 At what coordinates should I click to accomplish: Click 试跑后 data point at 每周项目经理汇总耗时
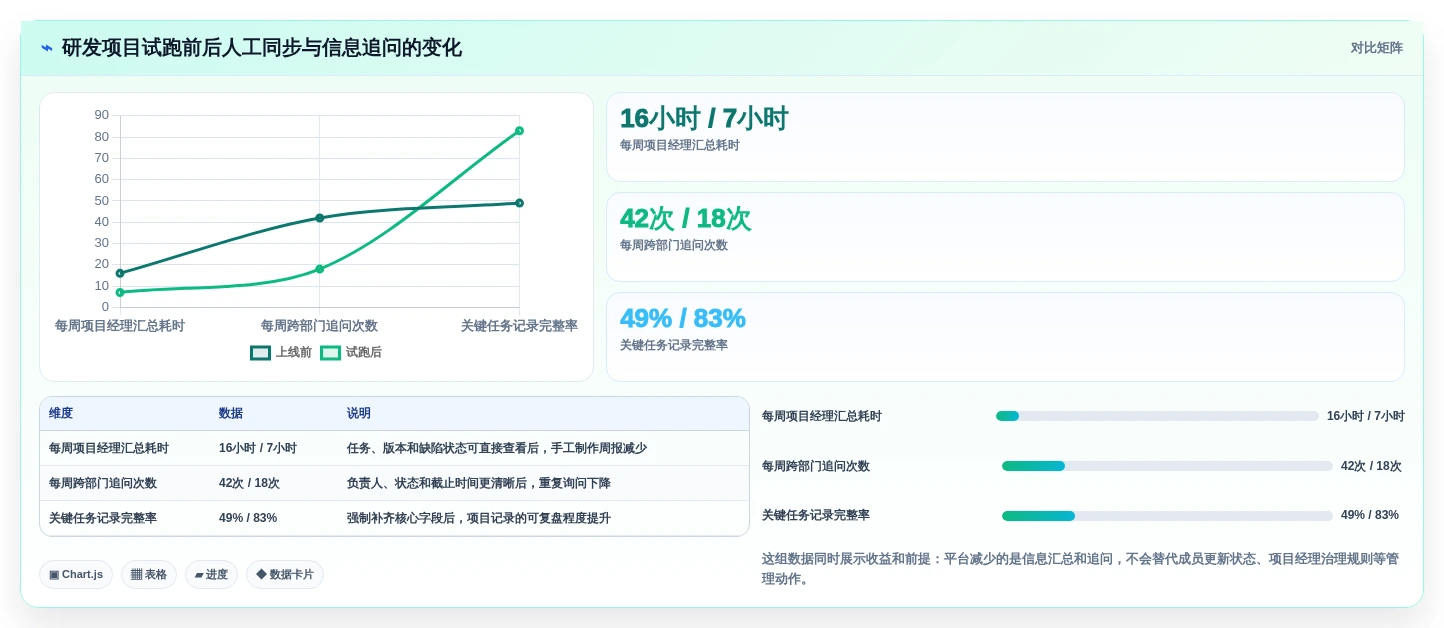coord(120,292)
